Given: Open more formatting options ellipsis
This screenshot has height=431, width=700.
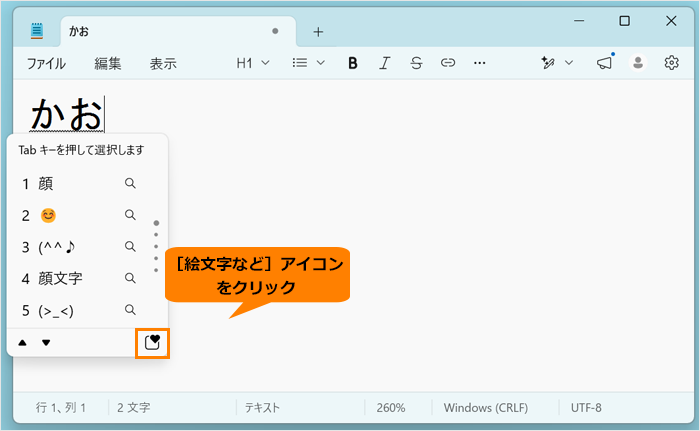Looking at the screenshot, I should click(479, 63).
